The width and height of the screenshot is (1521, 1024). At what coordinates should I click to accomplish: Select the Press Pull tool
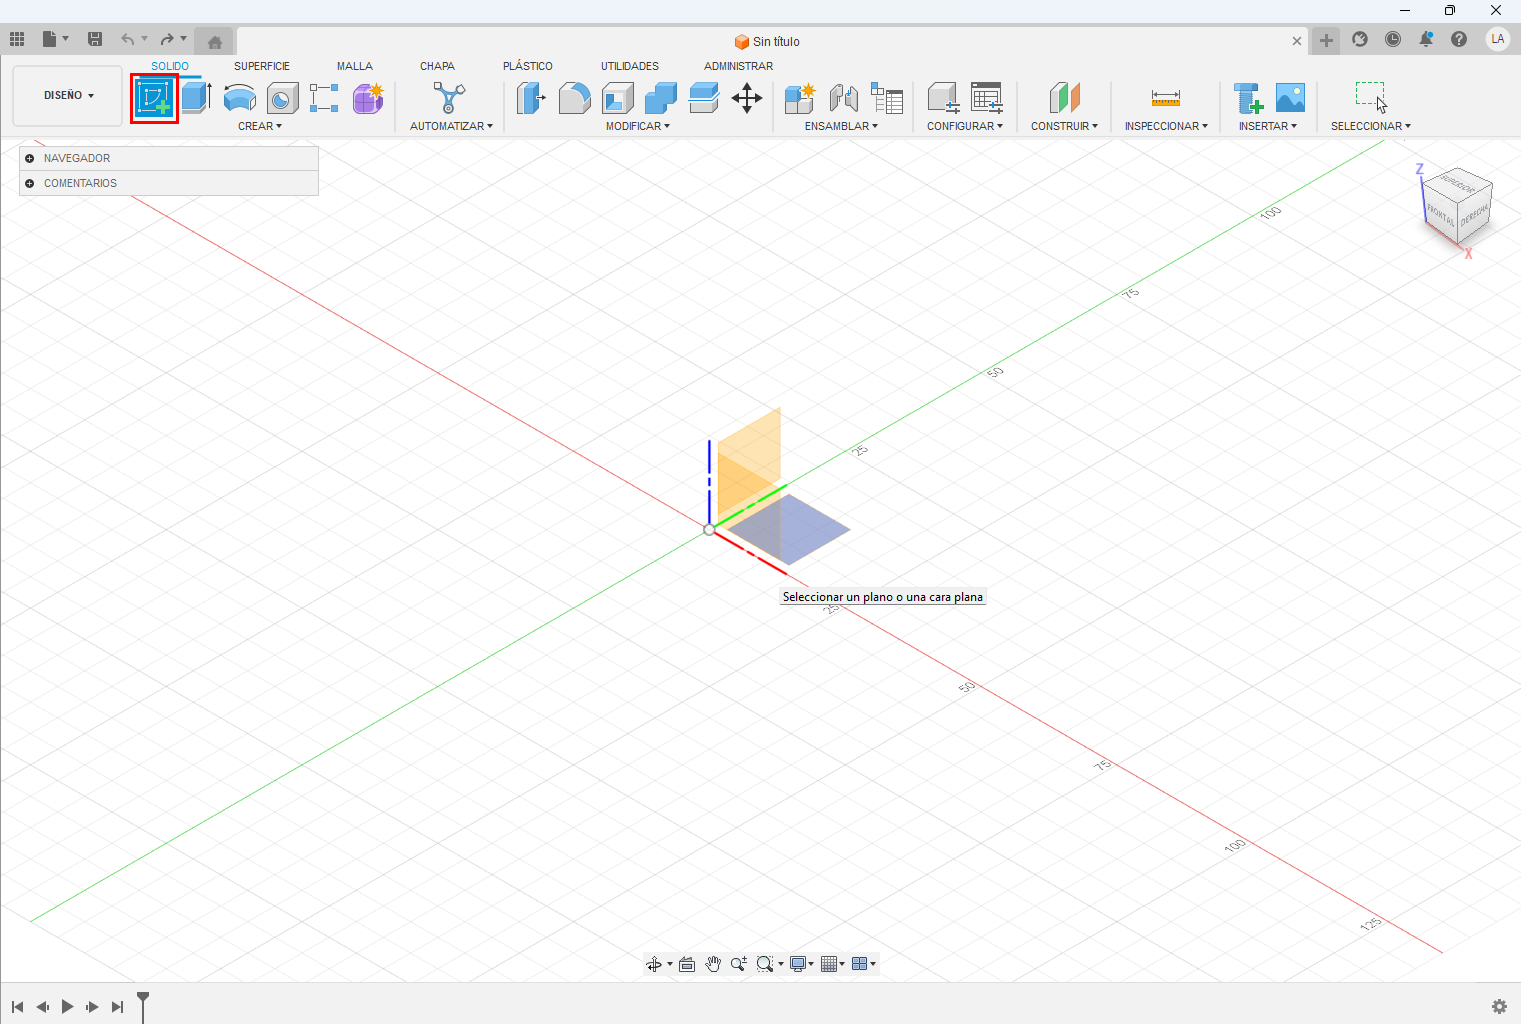pyautogui.click(x=531, y=98)
